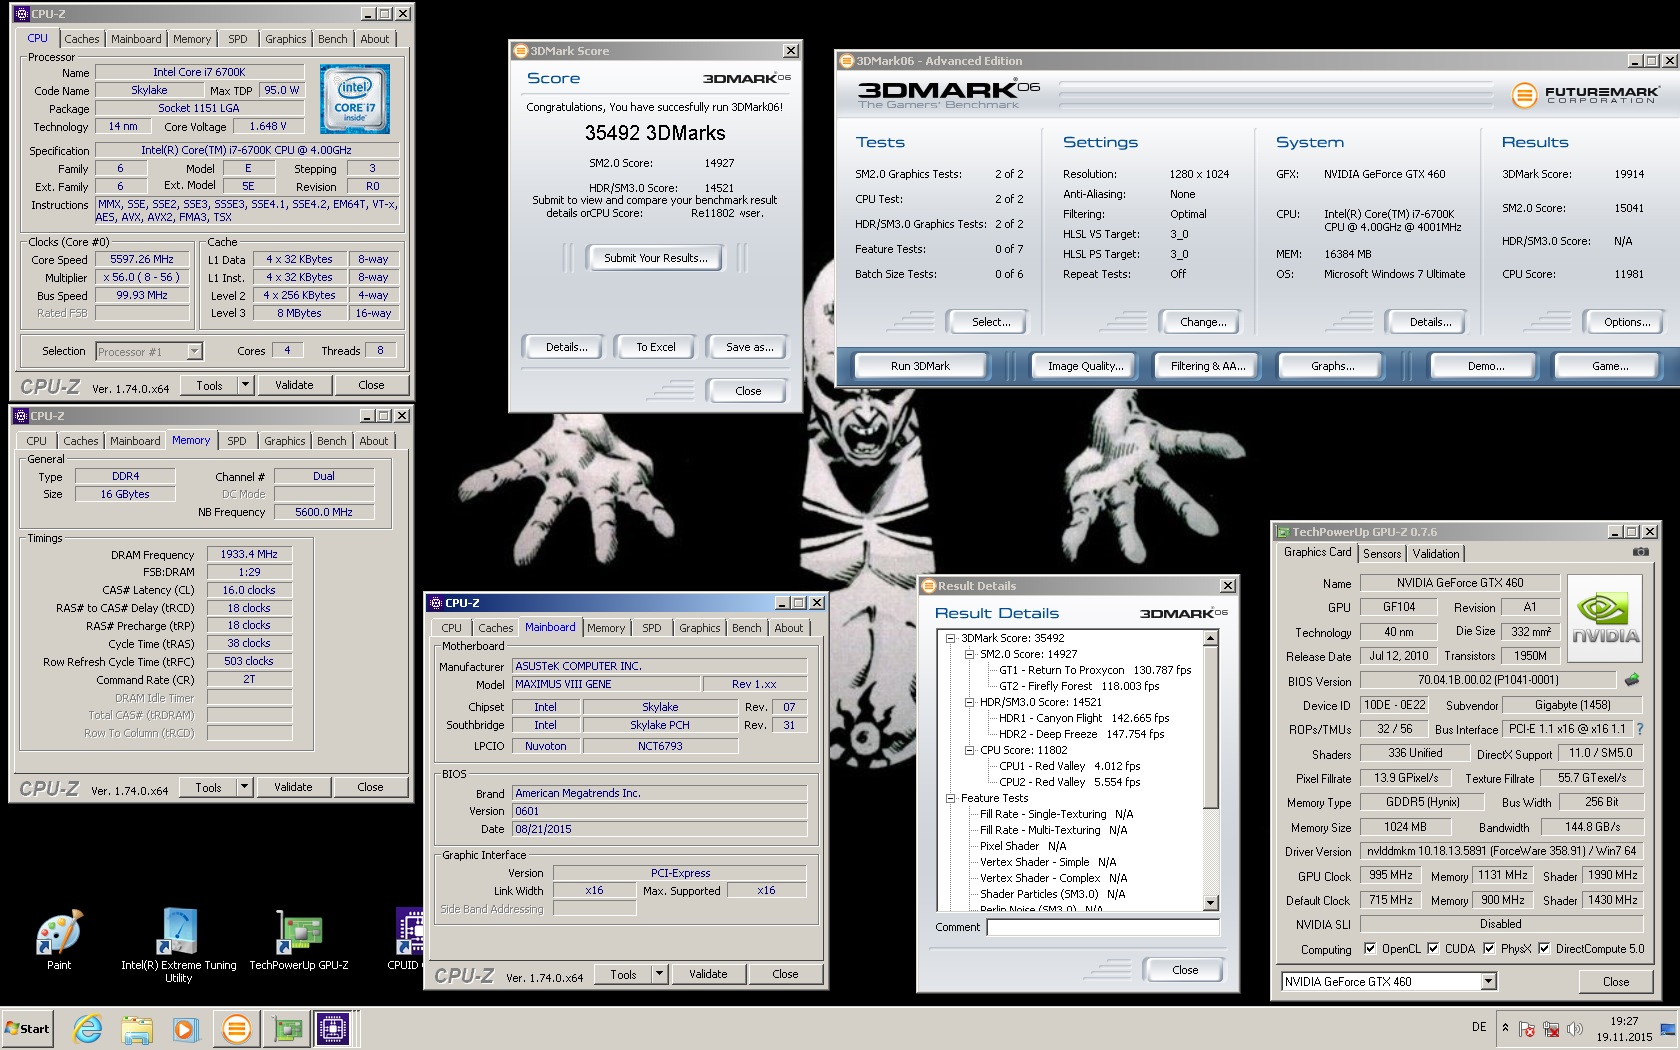
Task: Select CPU2 - Red Valley result row
Action: pyautogui.click(x=1069, y=782)
